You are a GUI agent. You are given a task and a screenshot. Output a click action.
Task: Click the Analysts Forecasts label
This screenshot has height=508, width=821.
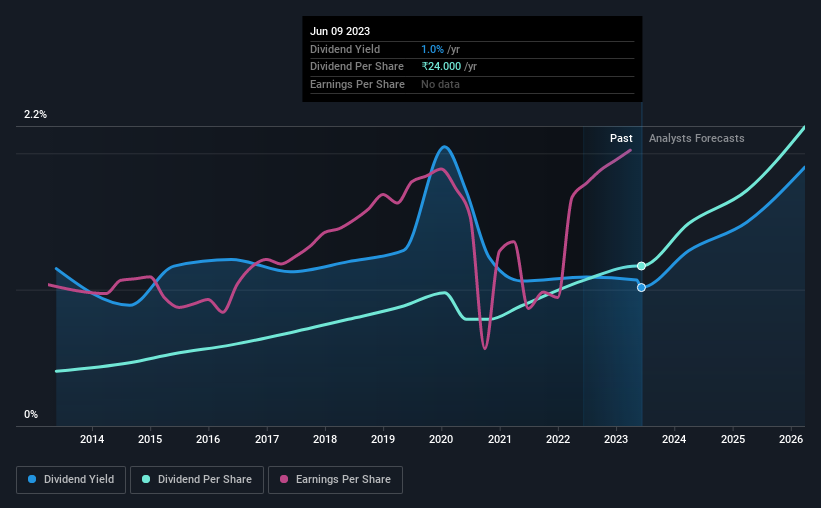coord(696,138)
